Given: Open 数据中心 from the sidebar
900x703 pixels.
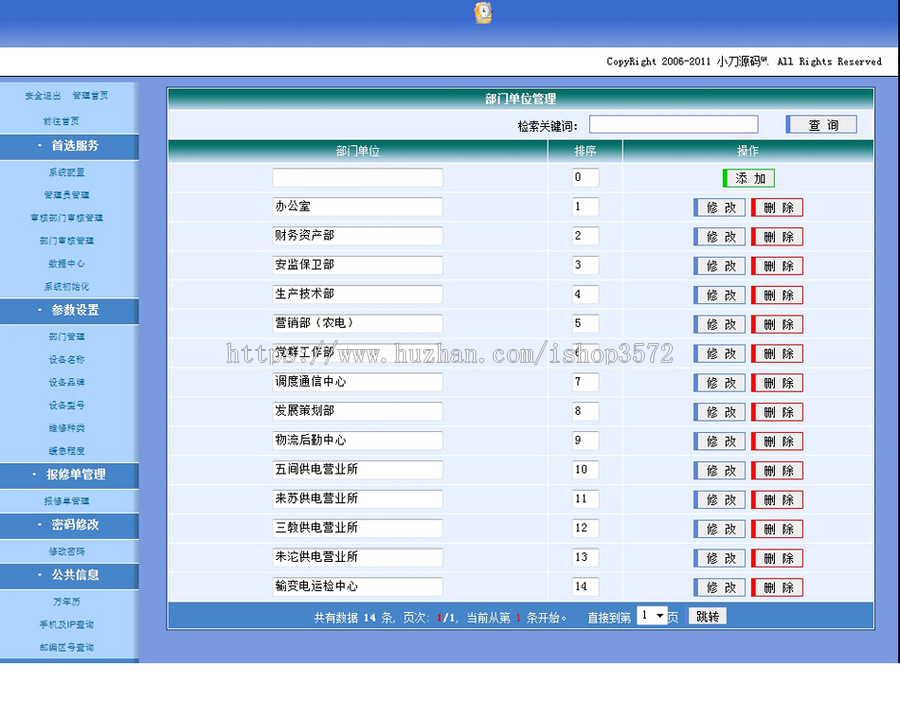Looking at the screenshot, I should 70,264.
